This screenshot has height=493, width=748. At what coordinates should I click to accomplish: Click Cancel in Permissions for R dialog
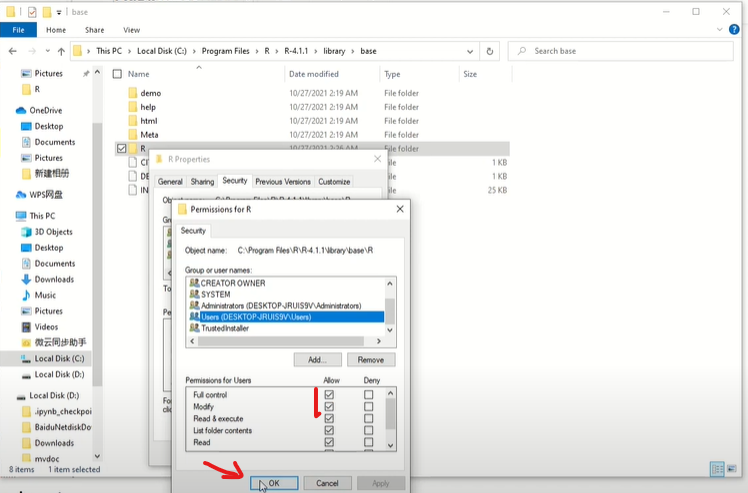click(x=327, y=483)
